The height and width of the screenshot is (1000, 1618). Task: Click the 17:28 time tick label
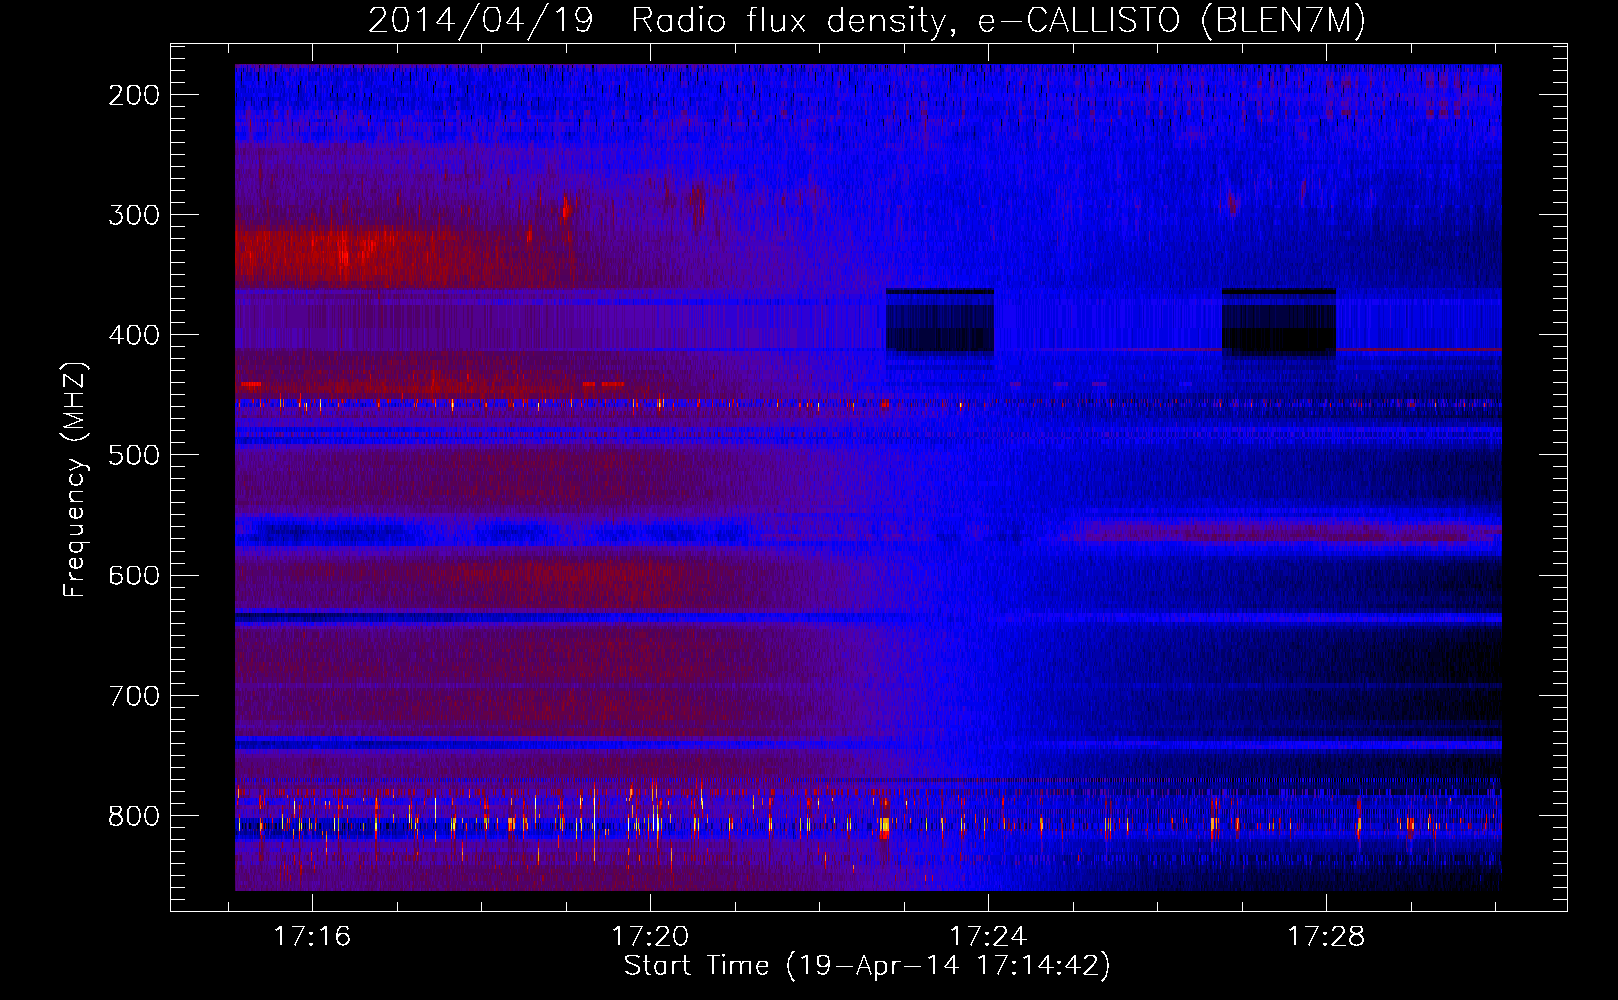pos(1326,936)
